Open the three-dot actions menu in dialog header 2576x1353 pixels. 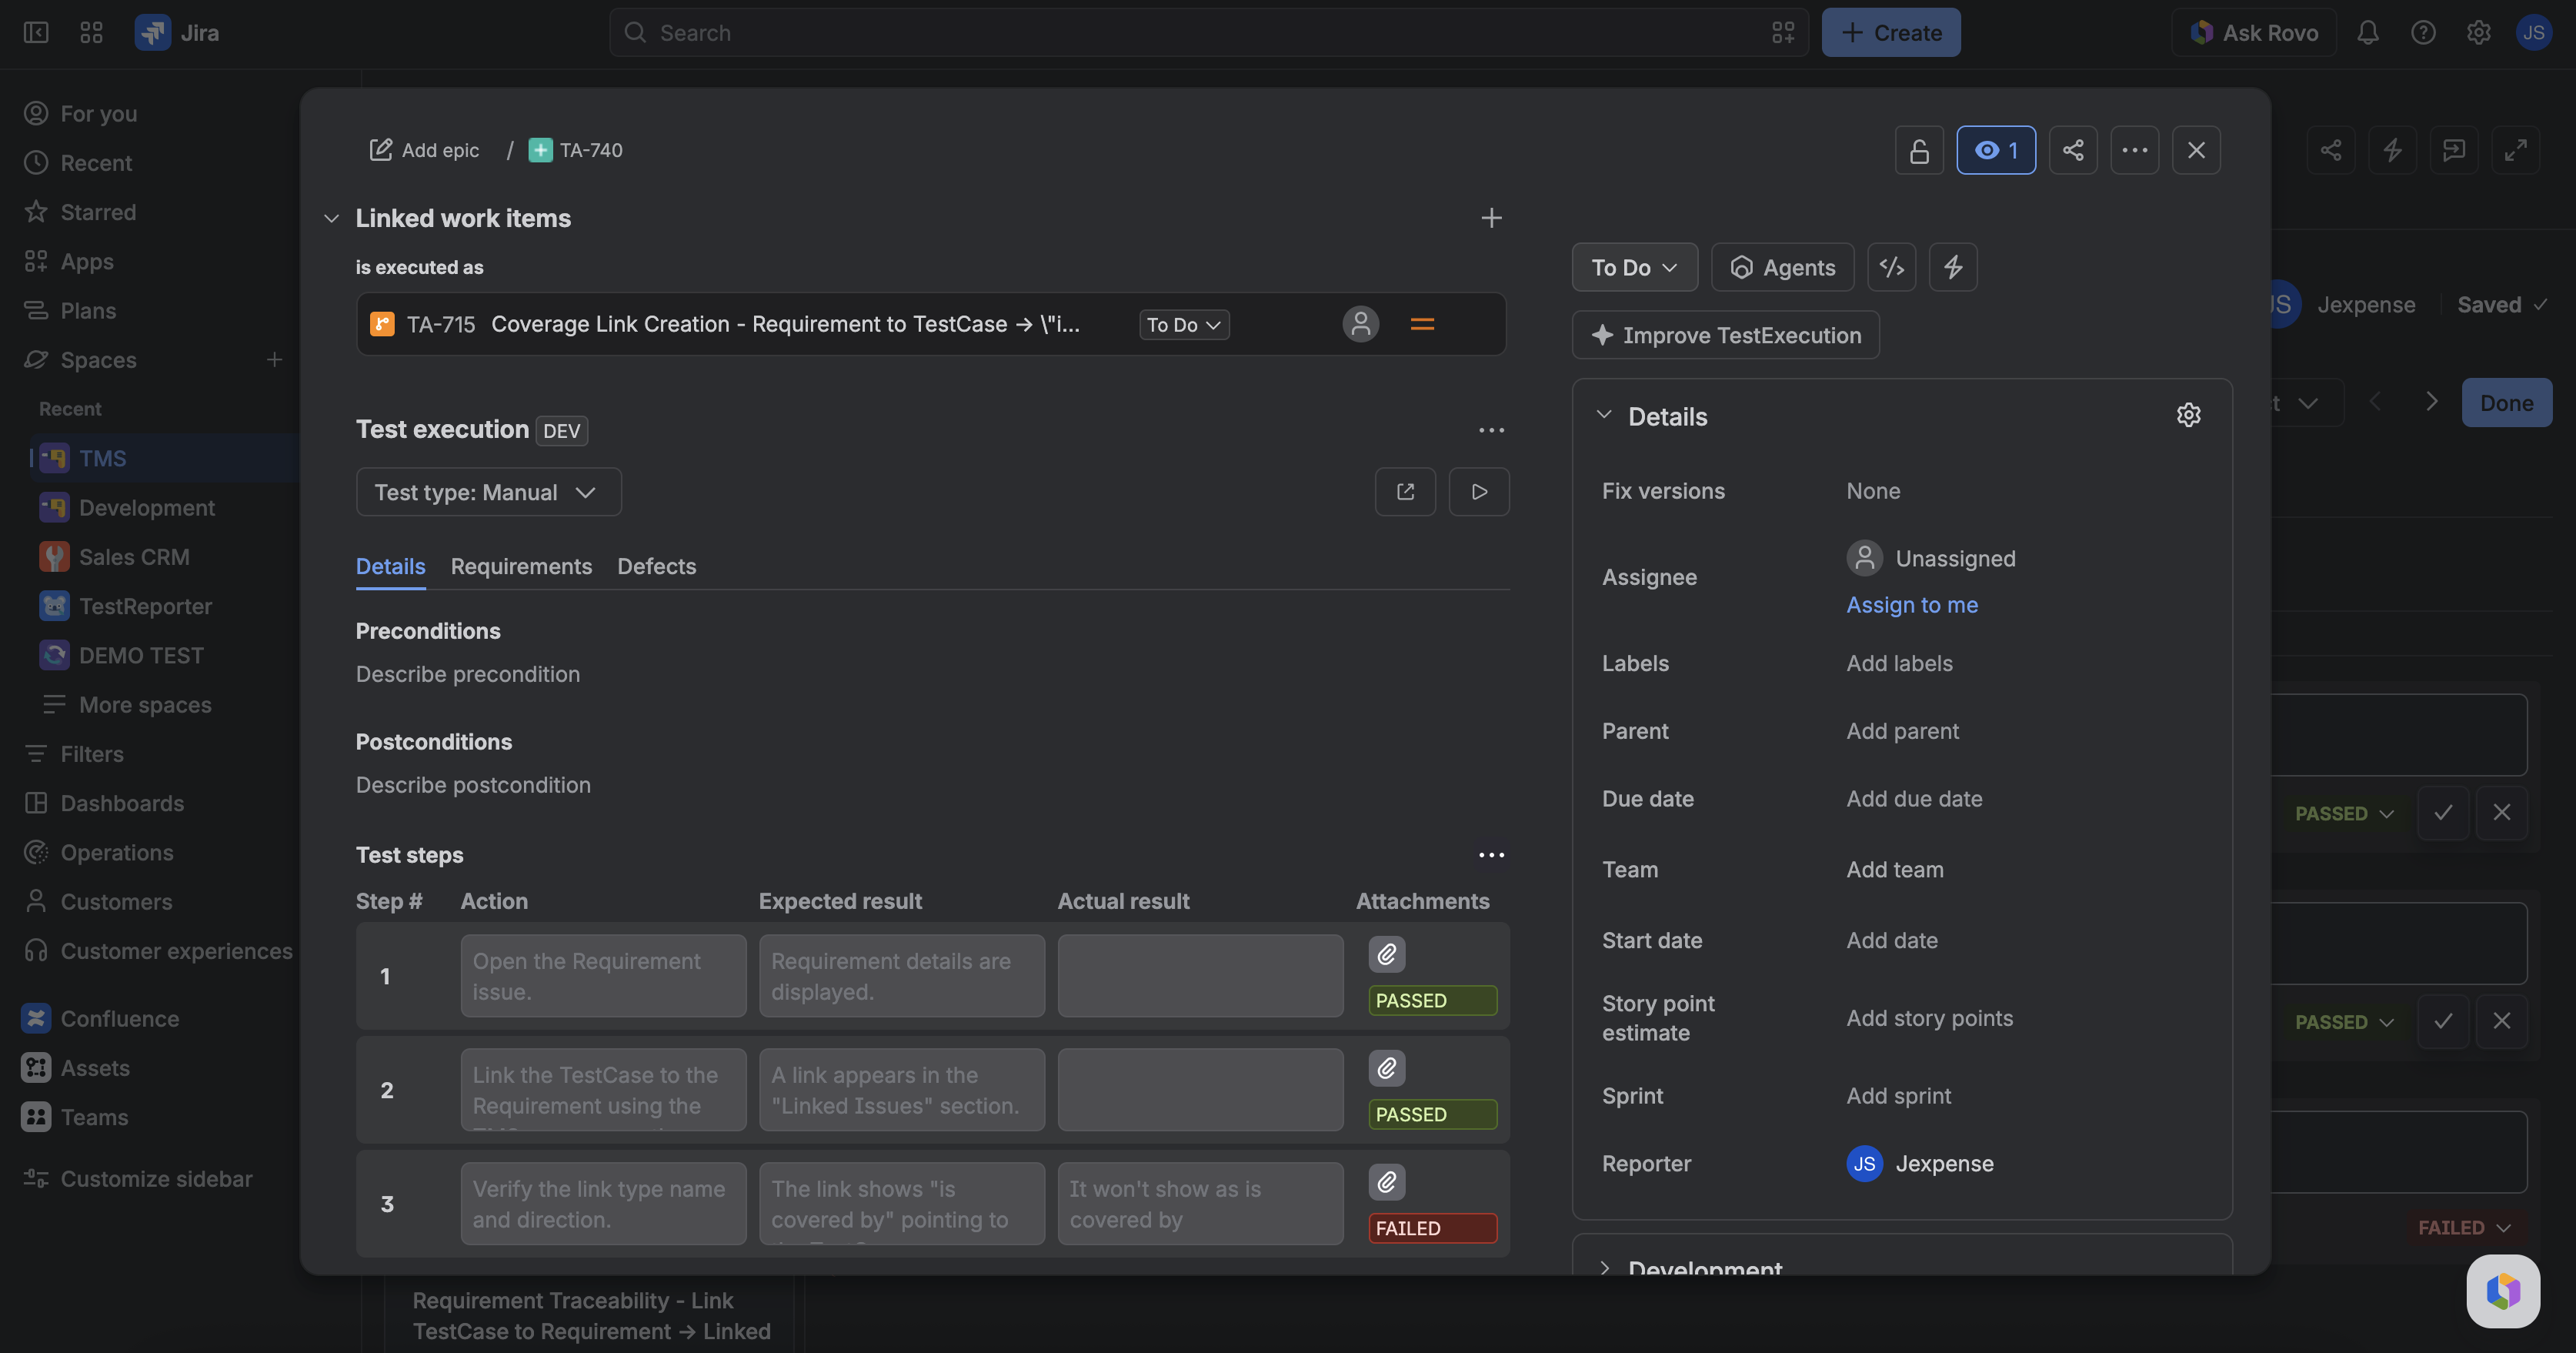point(2135,150)
